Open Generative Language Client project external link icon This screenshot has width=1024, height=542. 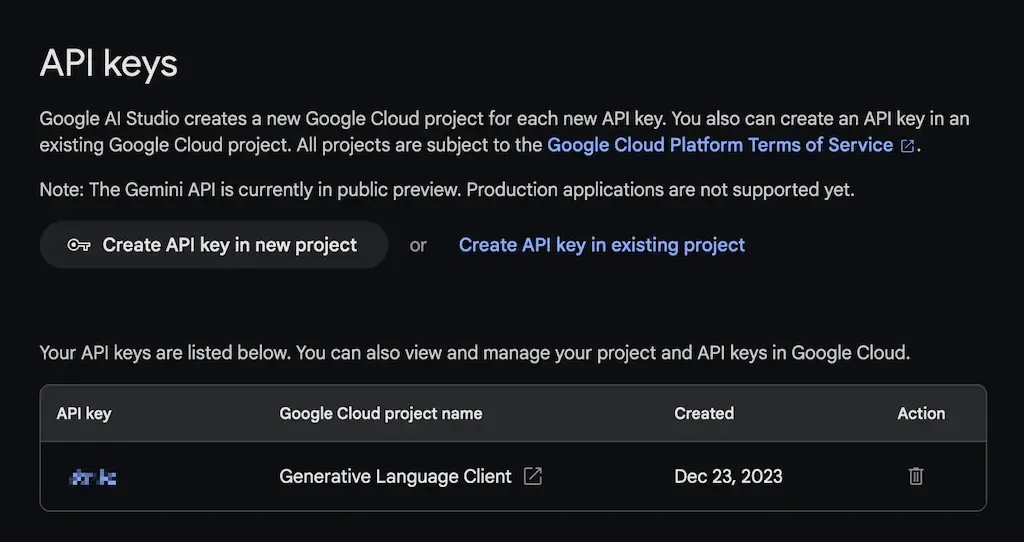click(533, 476)
